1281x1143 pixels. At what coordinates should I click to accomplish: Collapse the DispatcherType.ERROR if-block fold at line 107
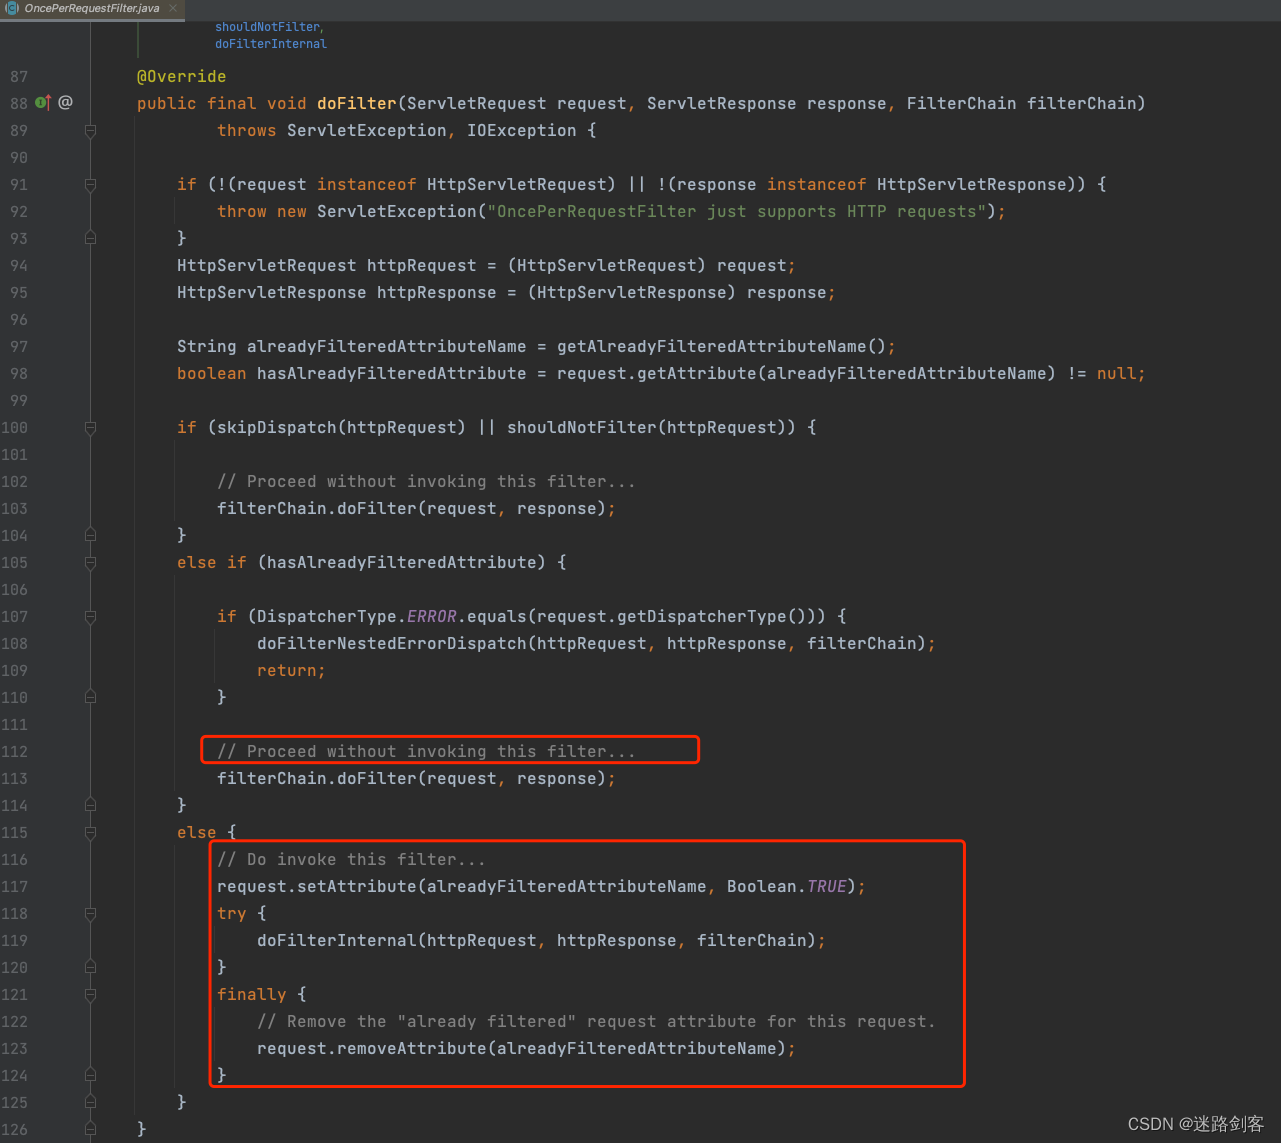(90, 616)
